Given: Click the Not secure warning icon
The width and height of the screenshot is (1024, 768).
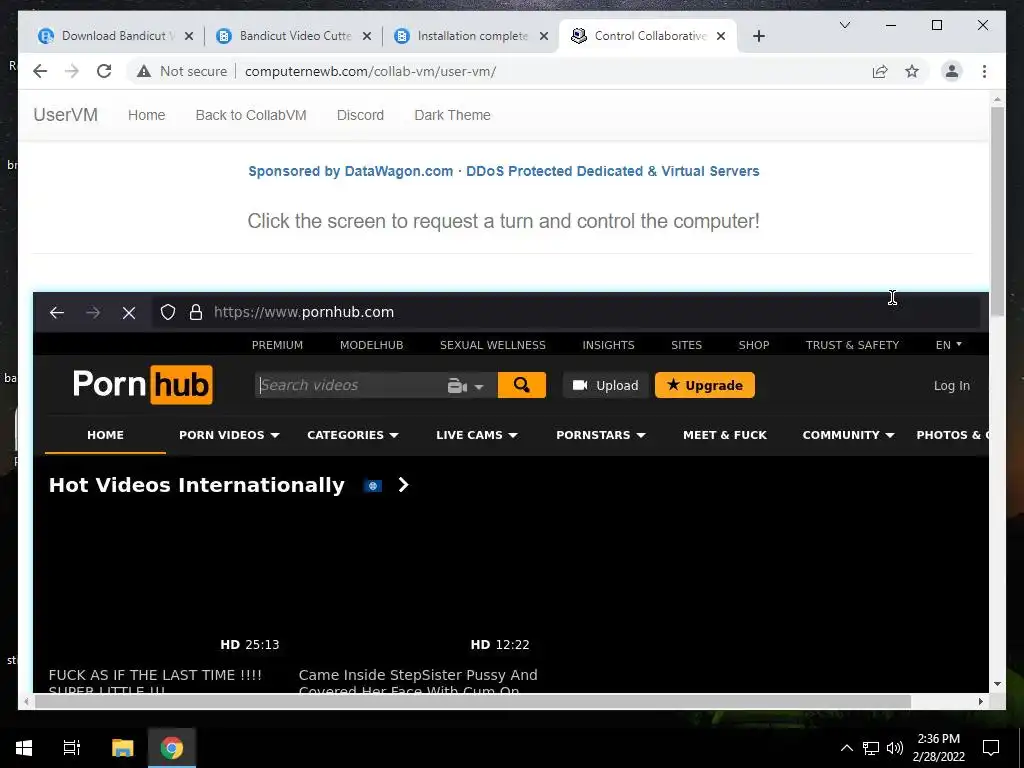Looking at the screenshot, I should coord(144,71).
